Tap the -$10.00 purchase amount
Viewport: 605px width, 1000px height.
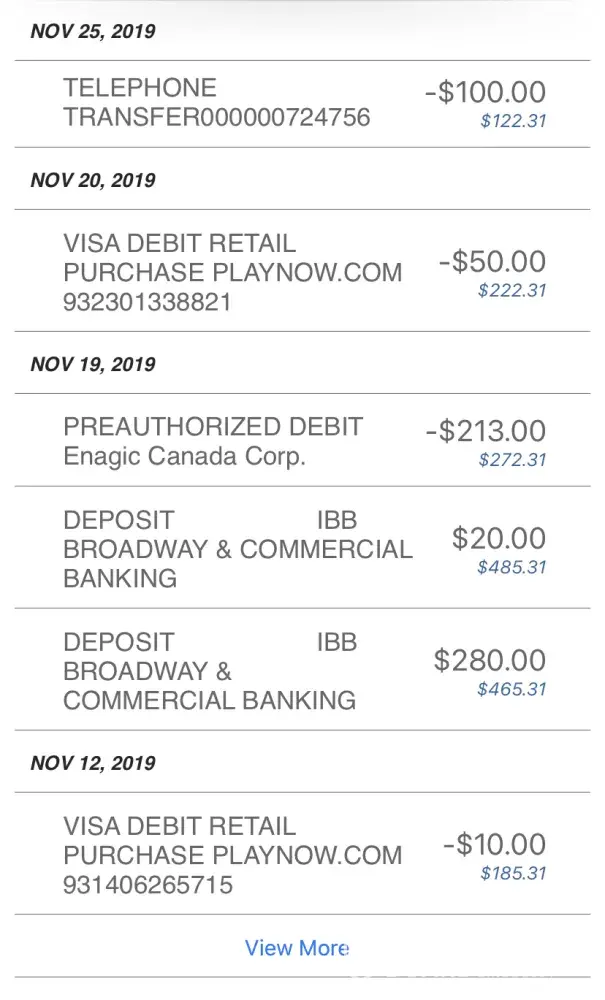point(494,844)
